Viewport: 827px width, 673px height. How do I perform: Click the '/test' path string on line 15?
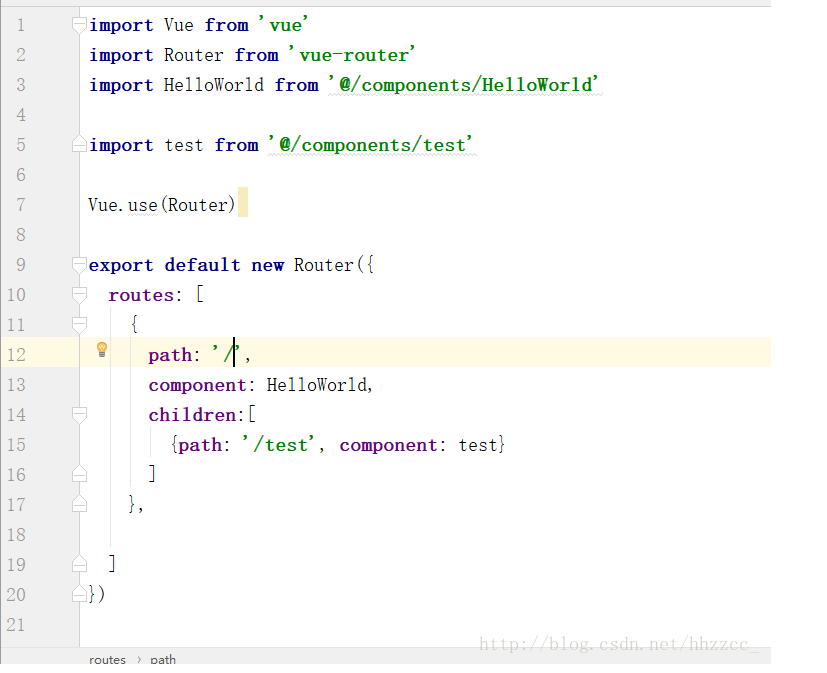(279, 445)
